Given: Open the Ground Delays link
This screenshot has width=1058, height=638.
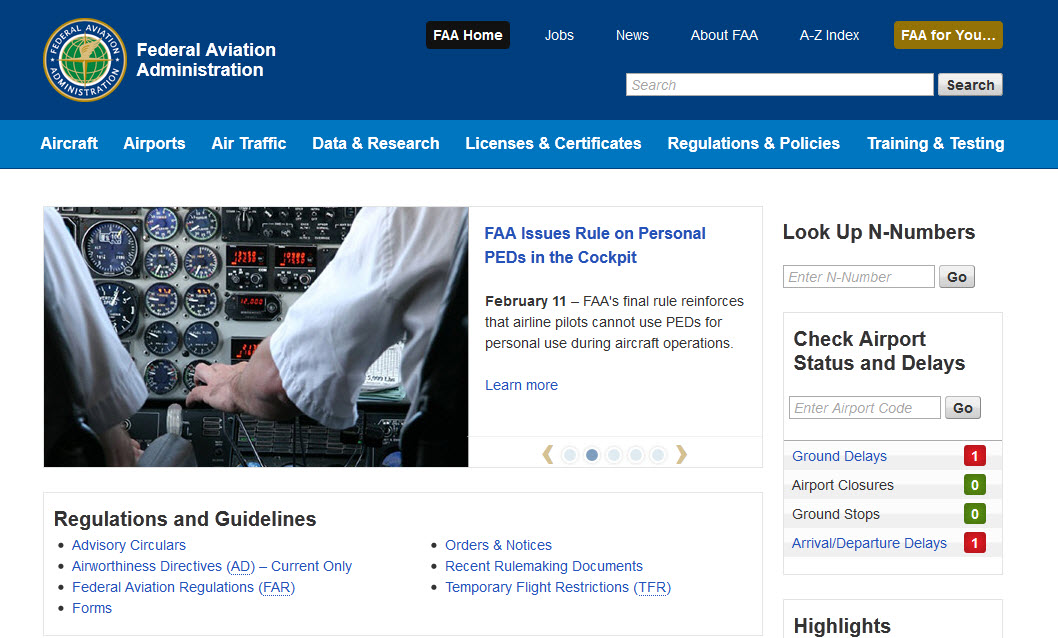Looking at the screenshot, I should (x=839, y=456).
